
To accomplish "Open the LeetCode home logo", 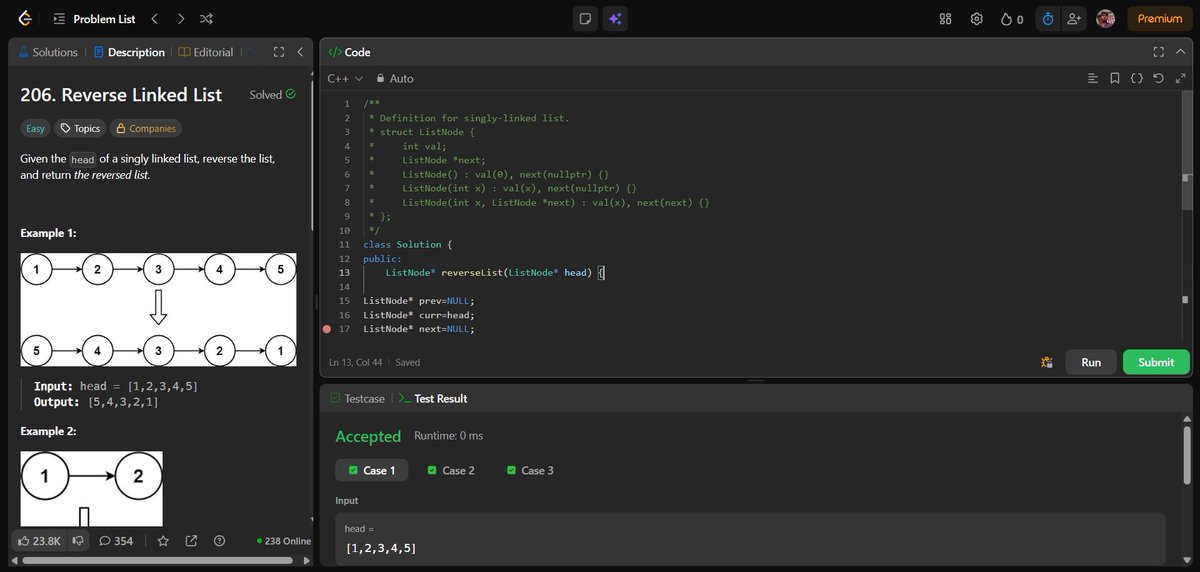I will [x=25, y=18].
